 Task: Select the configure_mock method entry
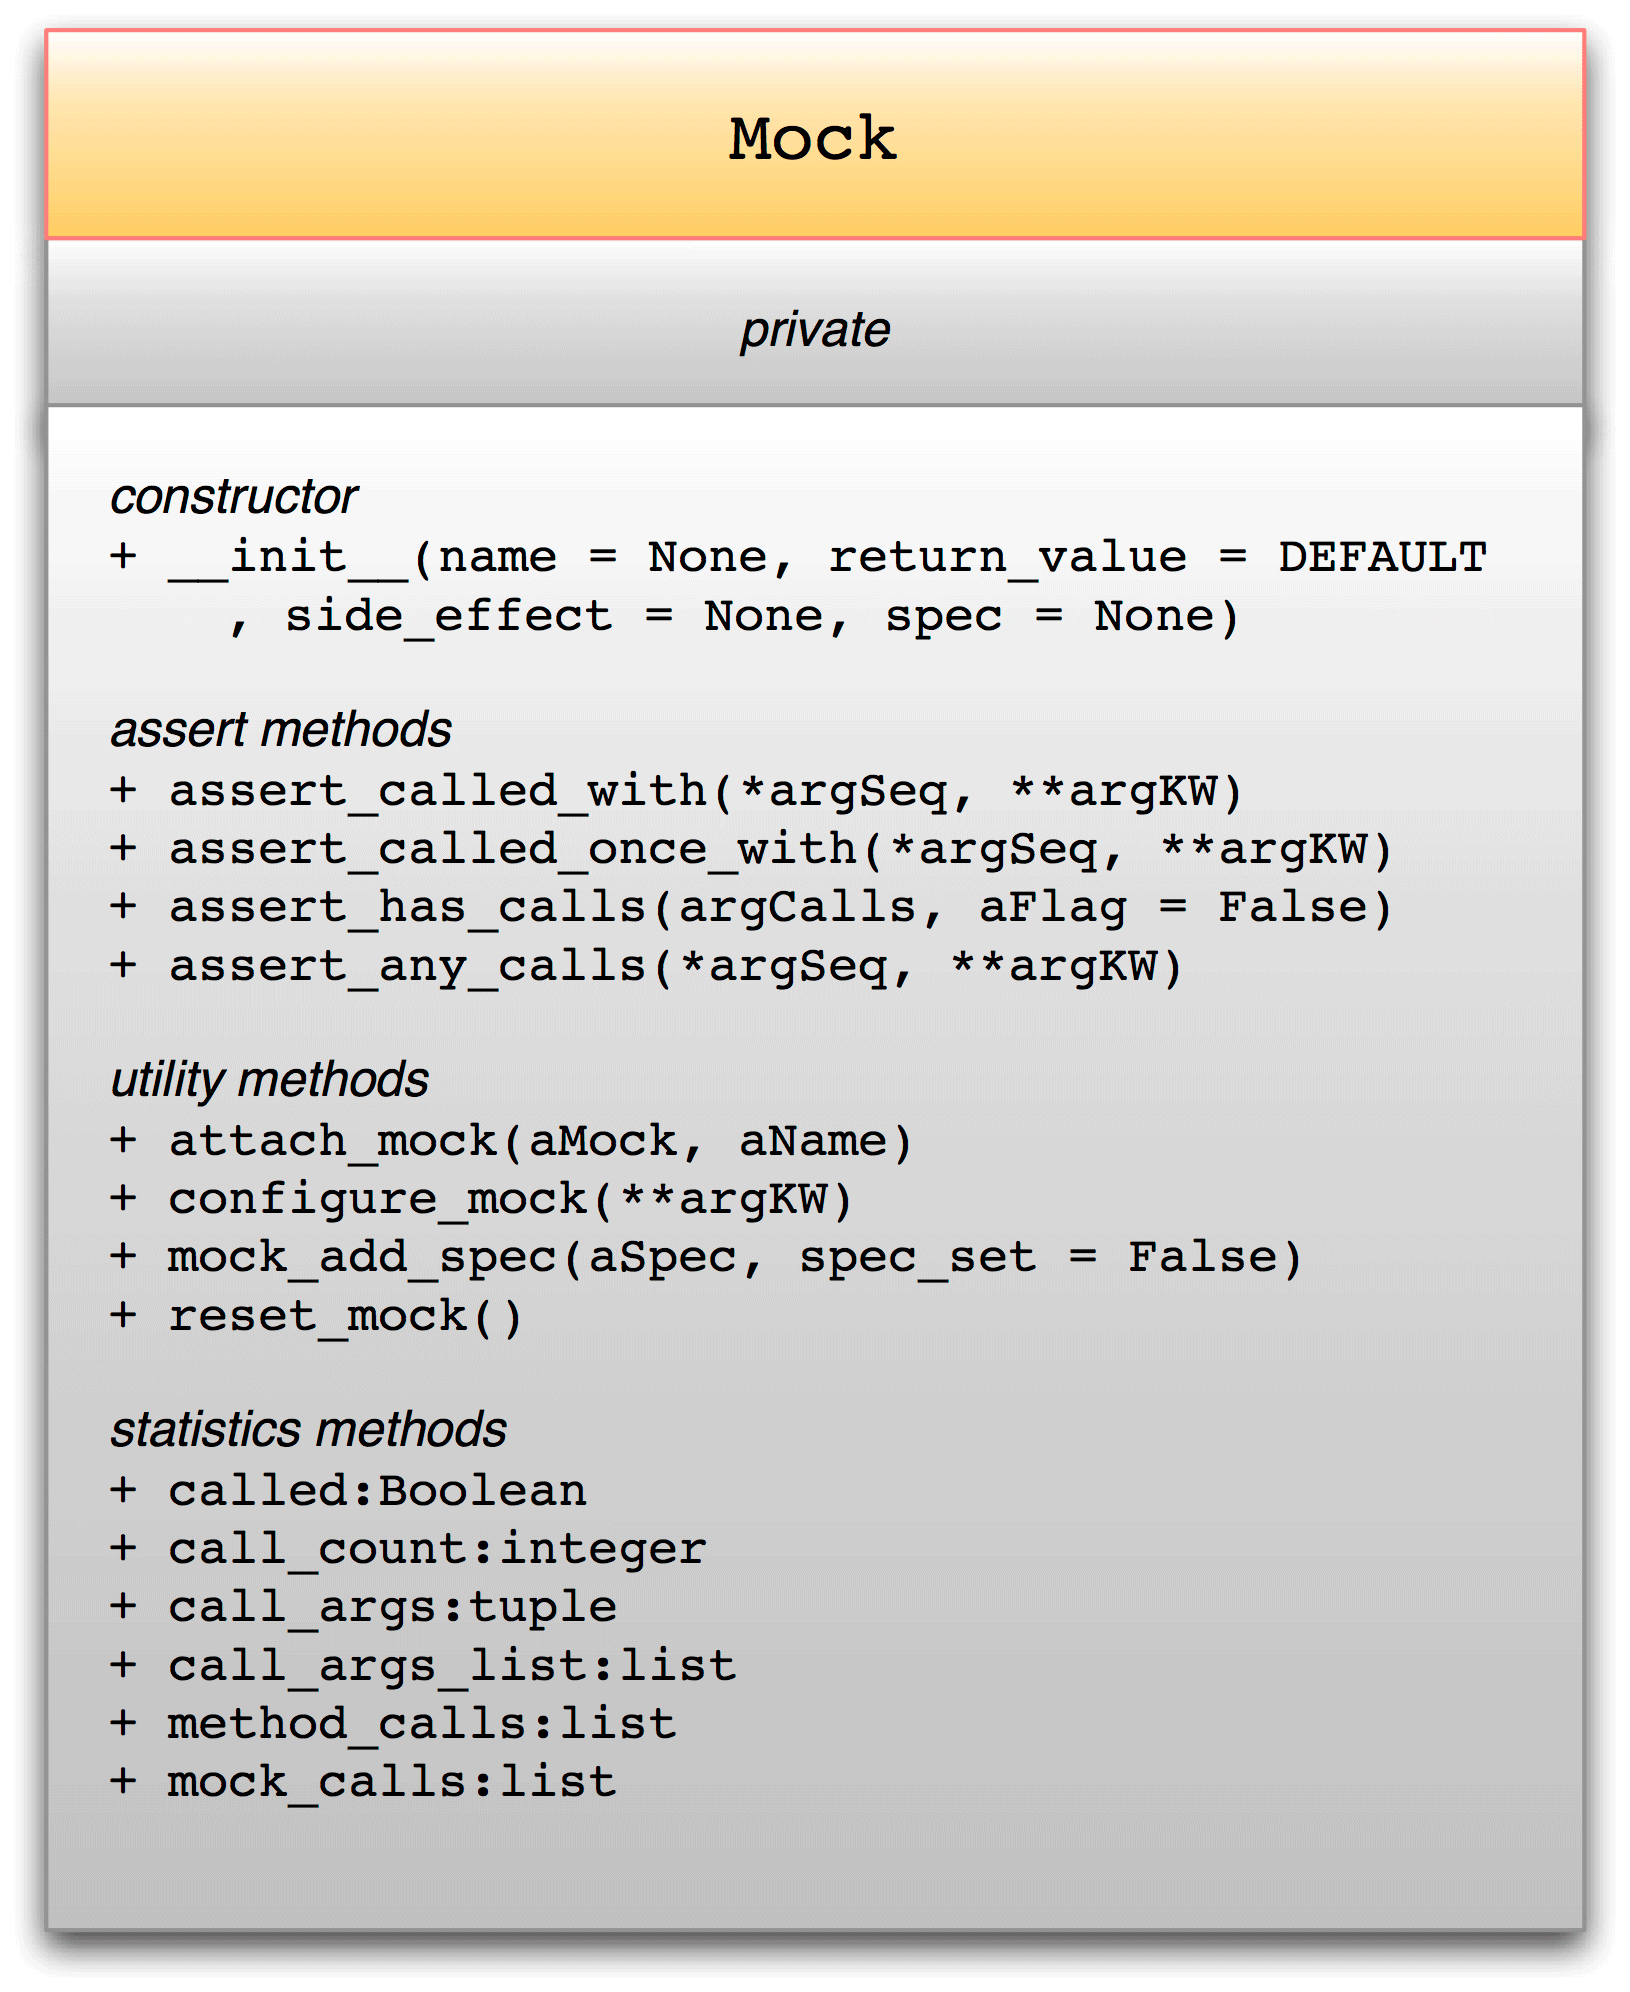(482, 1199)
